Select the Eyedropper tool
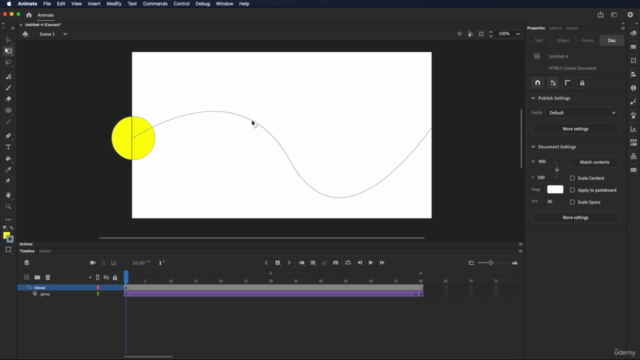Screen dimensions: 640x360 (x=8, y=170)
